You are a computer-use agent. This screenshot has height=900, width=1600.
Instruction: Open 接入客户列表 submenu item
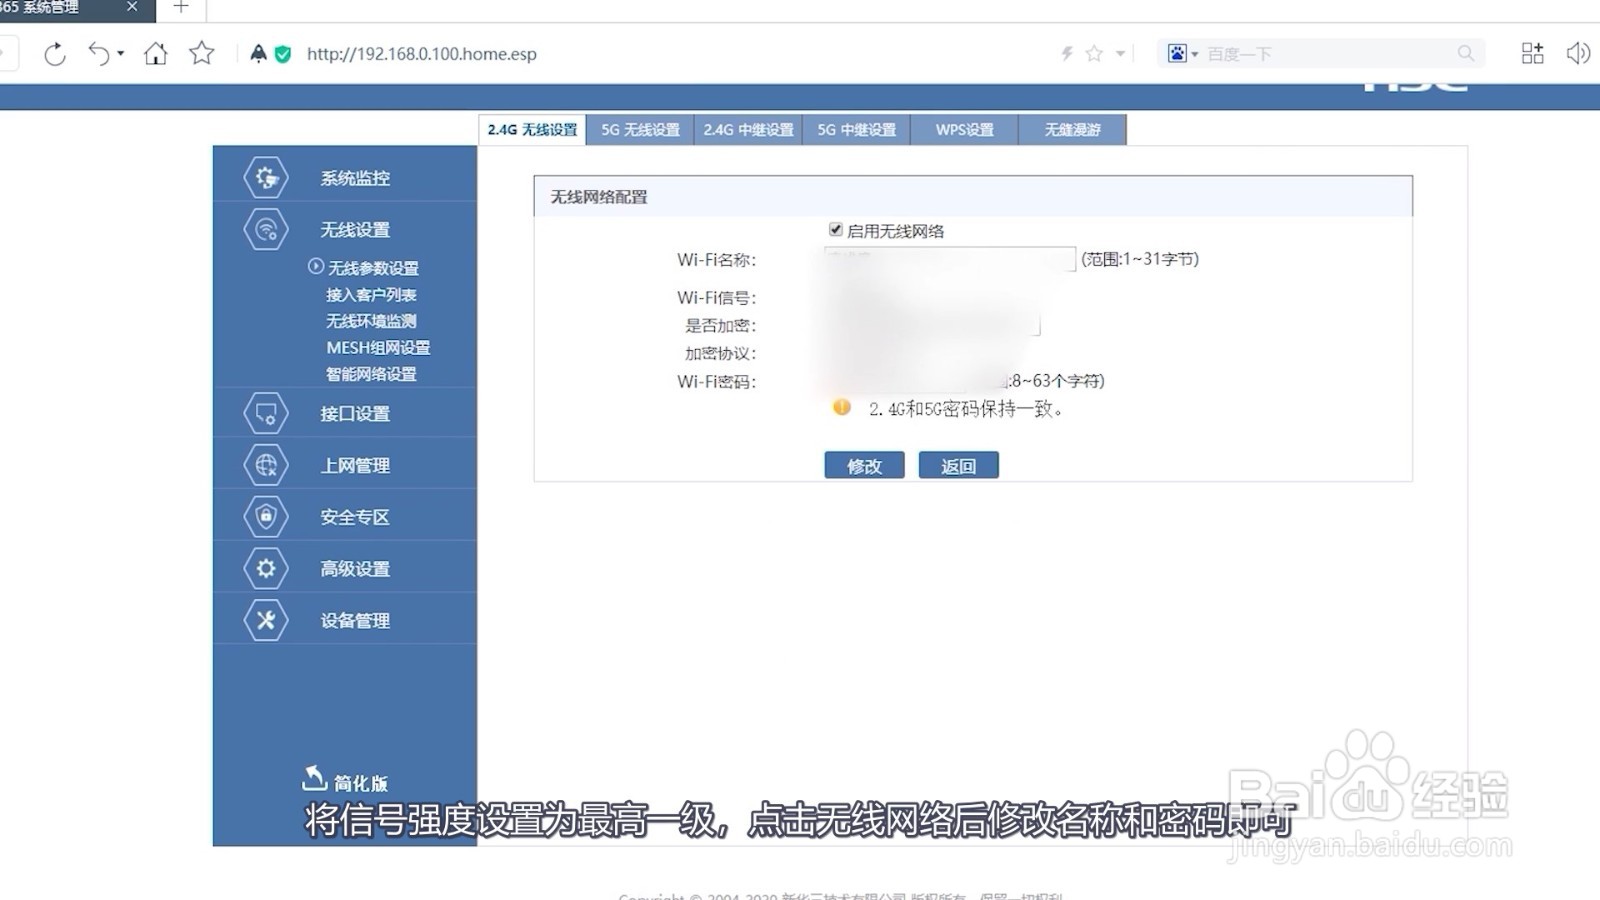[x=371, y=295]
